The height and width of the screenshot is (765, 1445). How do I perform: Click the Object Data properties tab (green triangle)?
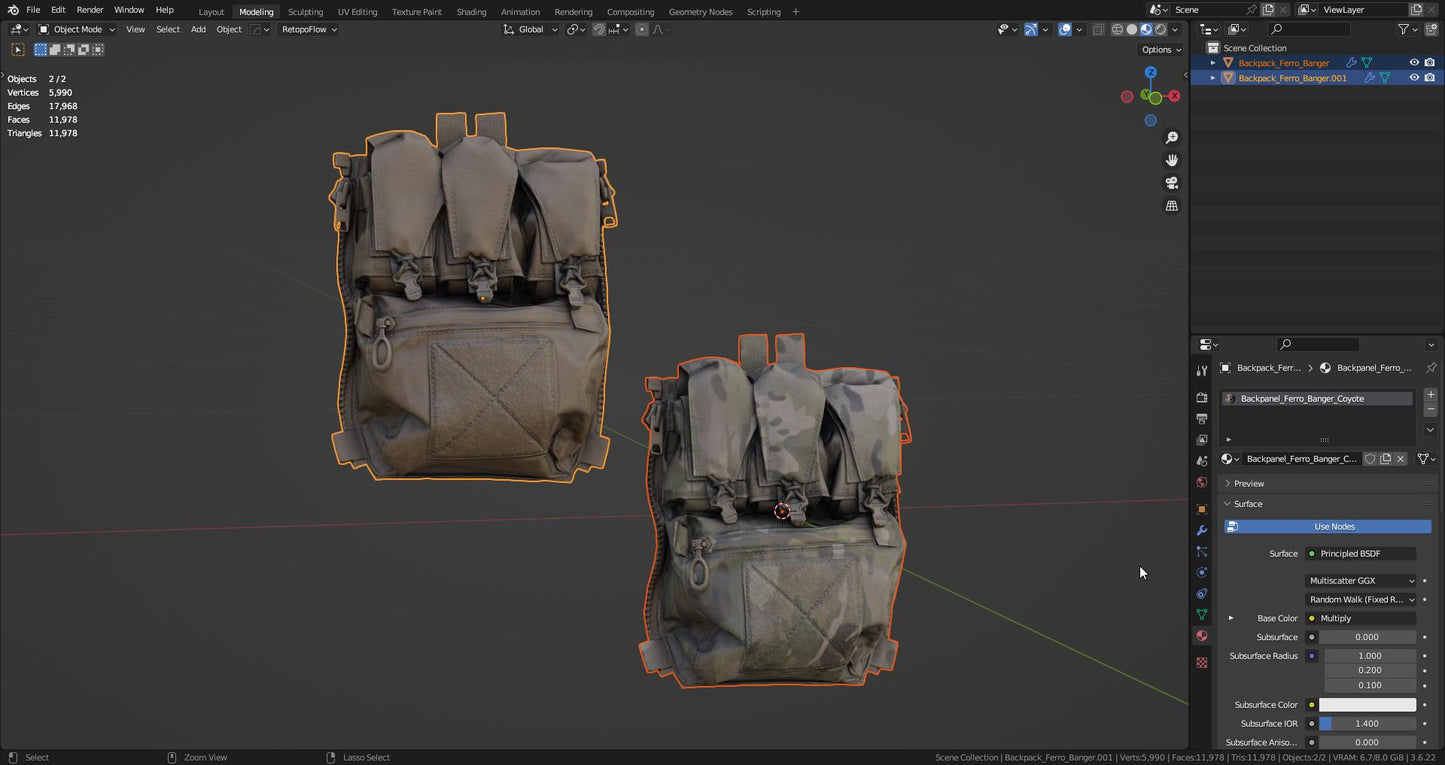(x=1202, y=614)
